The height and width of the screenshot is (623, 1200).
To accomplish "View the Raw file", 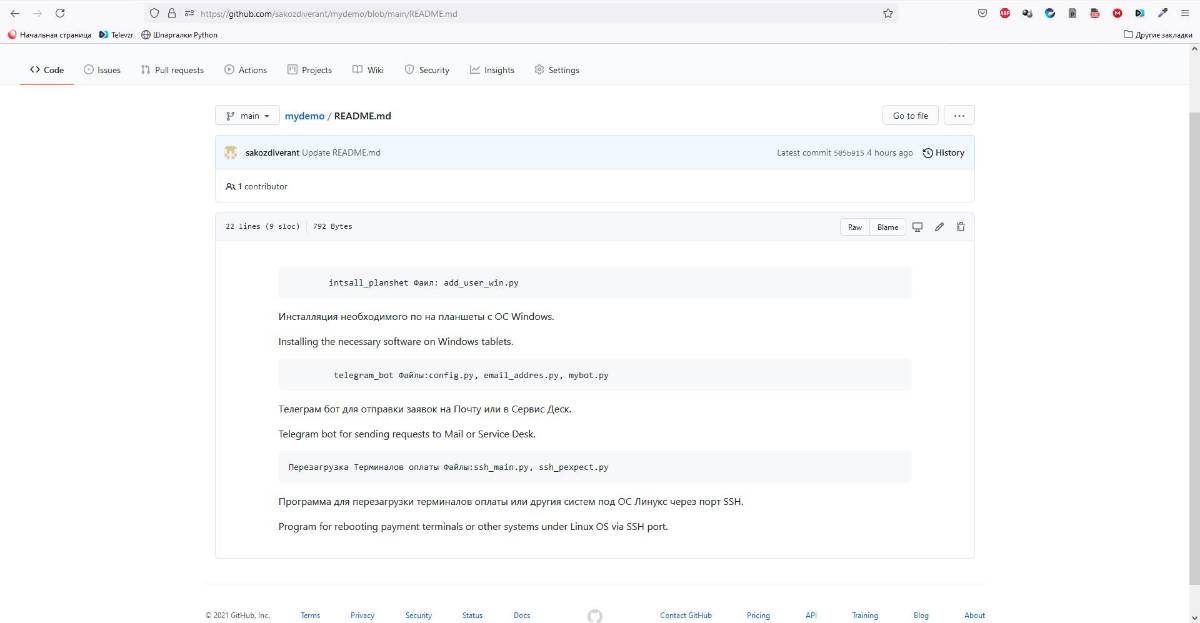I will pos(855,227).
